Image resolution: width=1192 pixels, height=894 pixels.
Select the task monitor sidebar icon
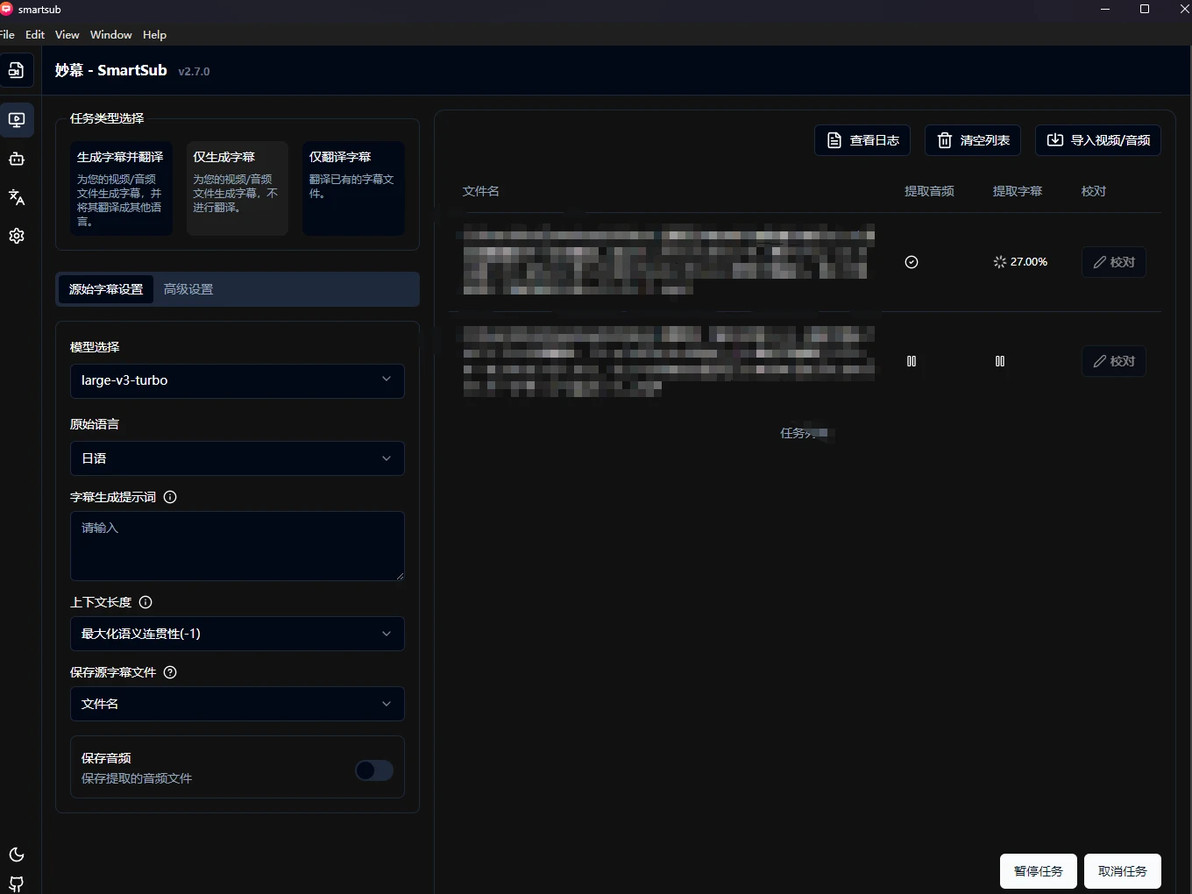point(16,120)
